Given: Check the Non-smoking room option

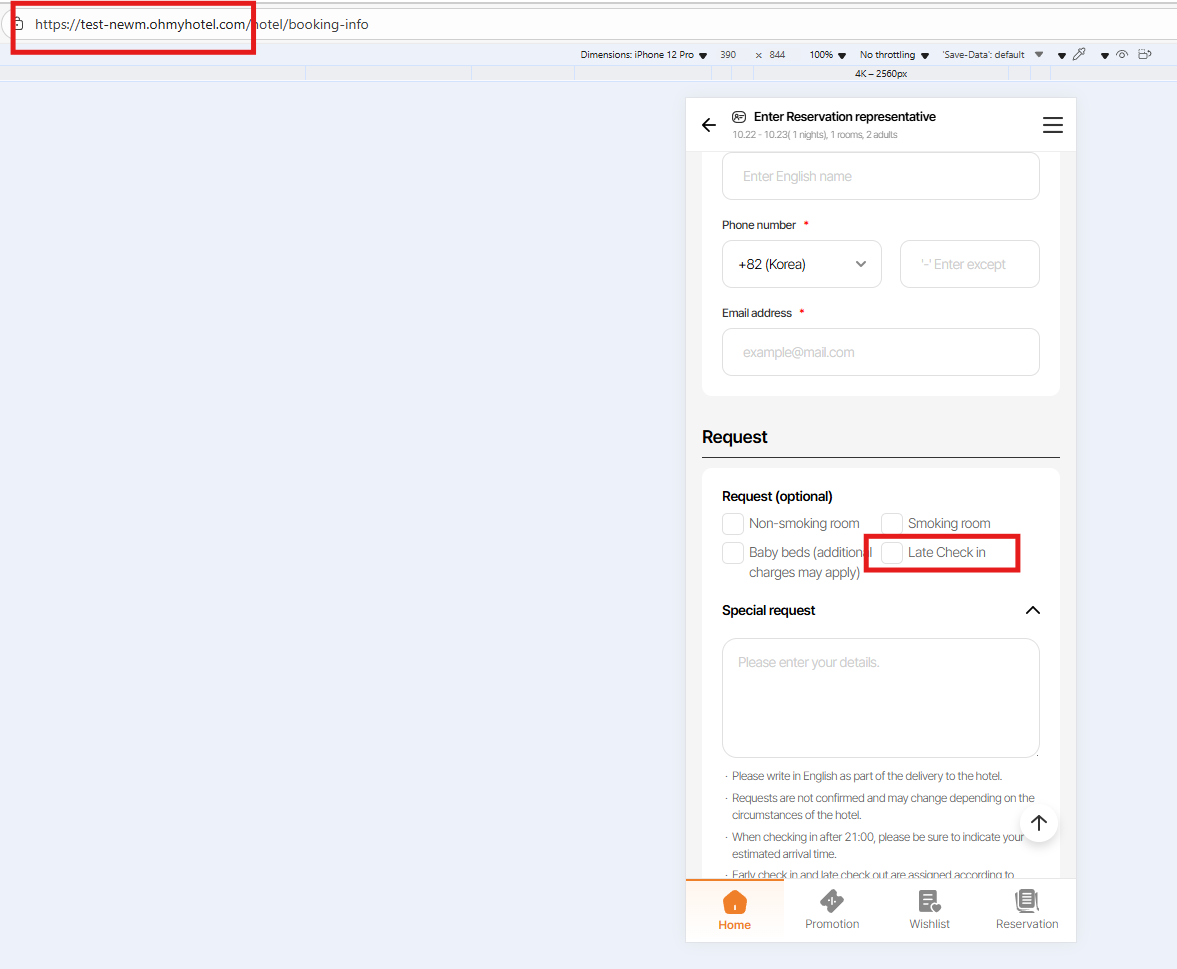Looking at the screenshot, I should (733, 523).
